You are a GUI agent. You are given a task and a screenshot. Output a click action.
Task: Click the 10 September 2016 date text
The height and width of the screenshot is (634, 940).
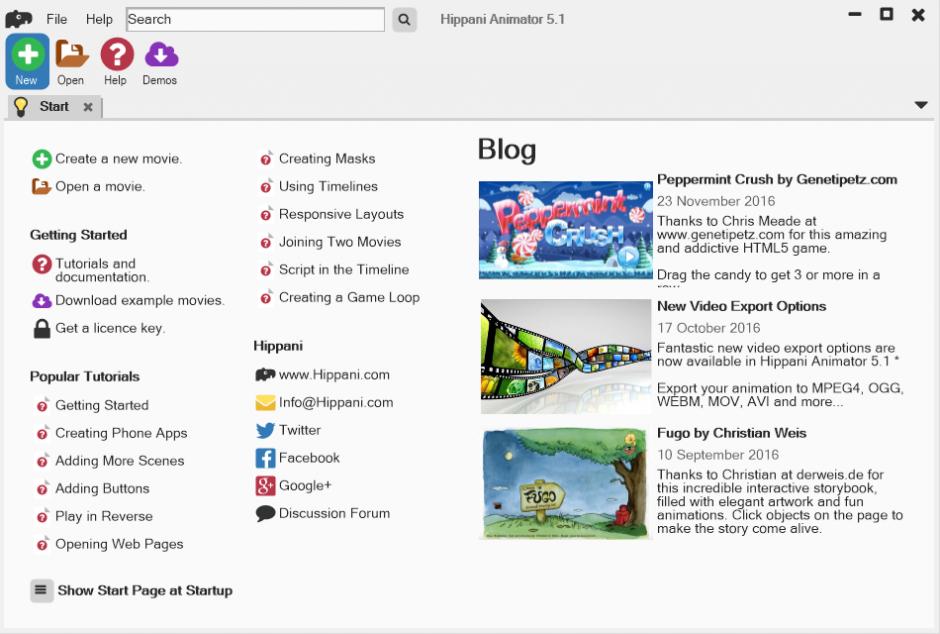pos(716,455)
